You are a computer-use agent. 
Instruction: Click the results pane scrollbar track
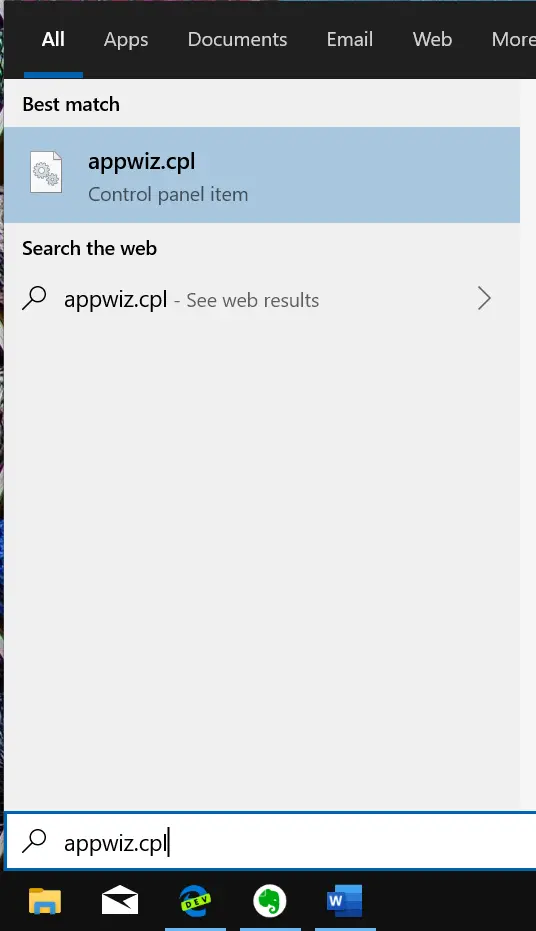[528, 445]
